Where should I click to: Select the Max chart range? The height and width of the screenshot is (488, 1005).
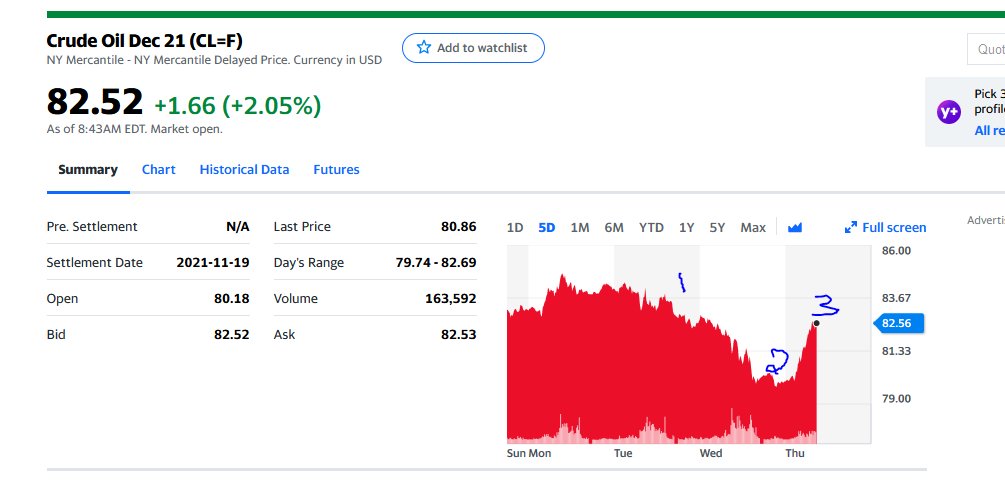[x=753, y=228]
